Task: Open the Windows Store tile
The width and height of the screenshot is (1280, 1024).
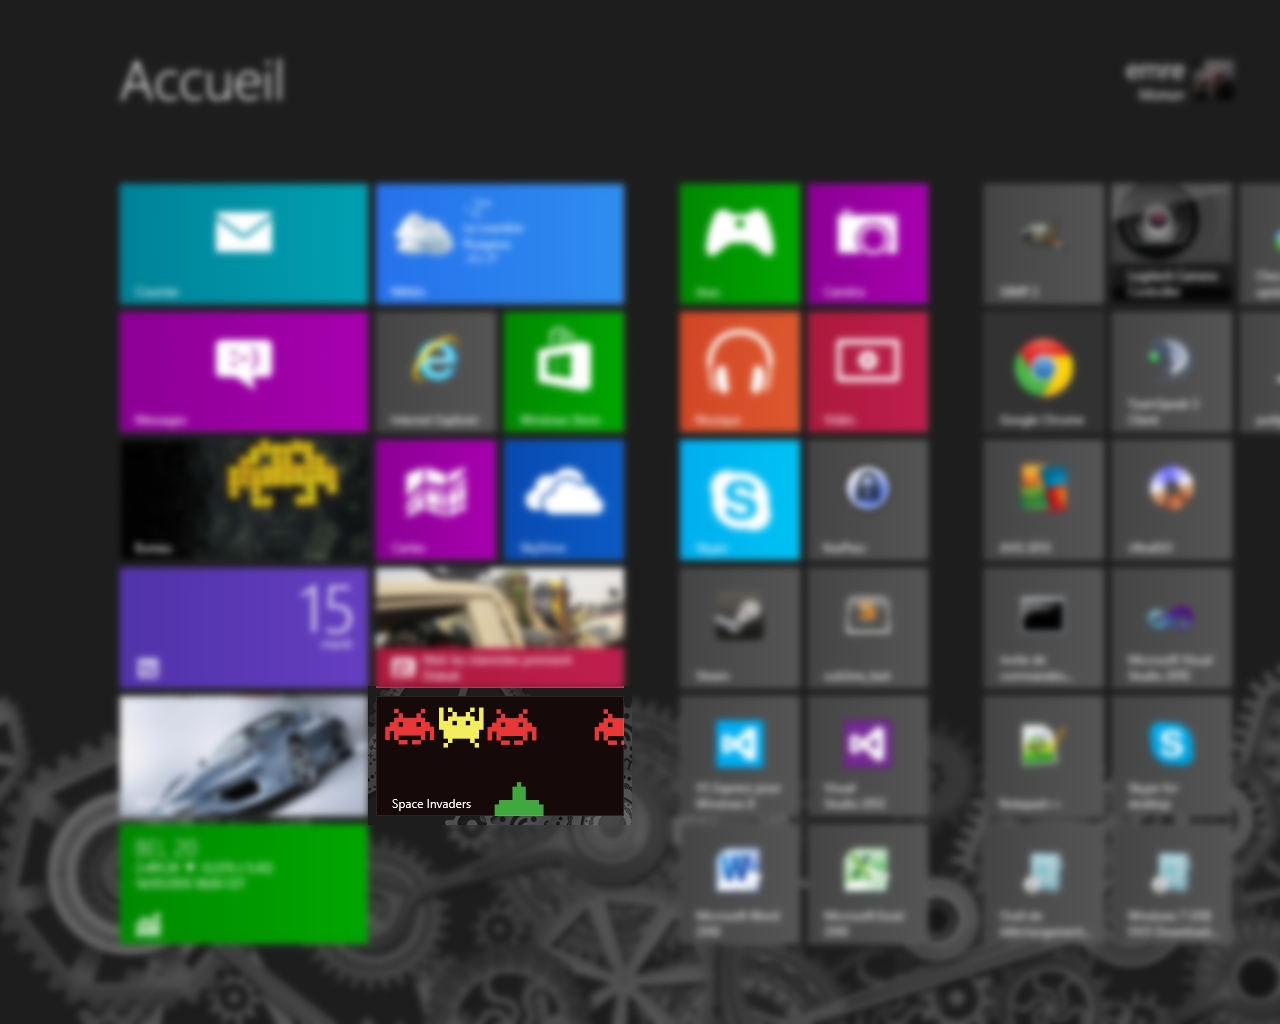Action: pyautogui.click(x=564, y=371)
